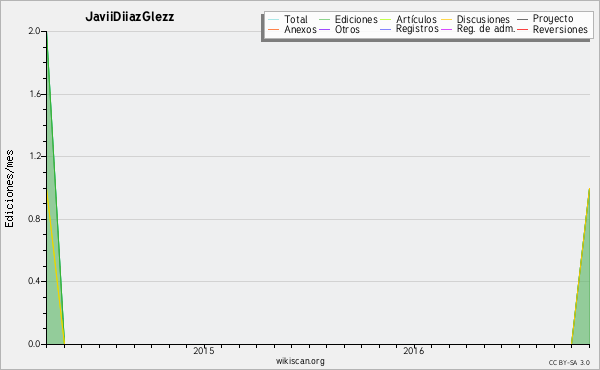Click the 0.8 y-axis value
This screenshot has height=370, width=600.
[34, 219]
